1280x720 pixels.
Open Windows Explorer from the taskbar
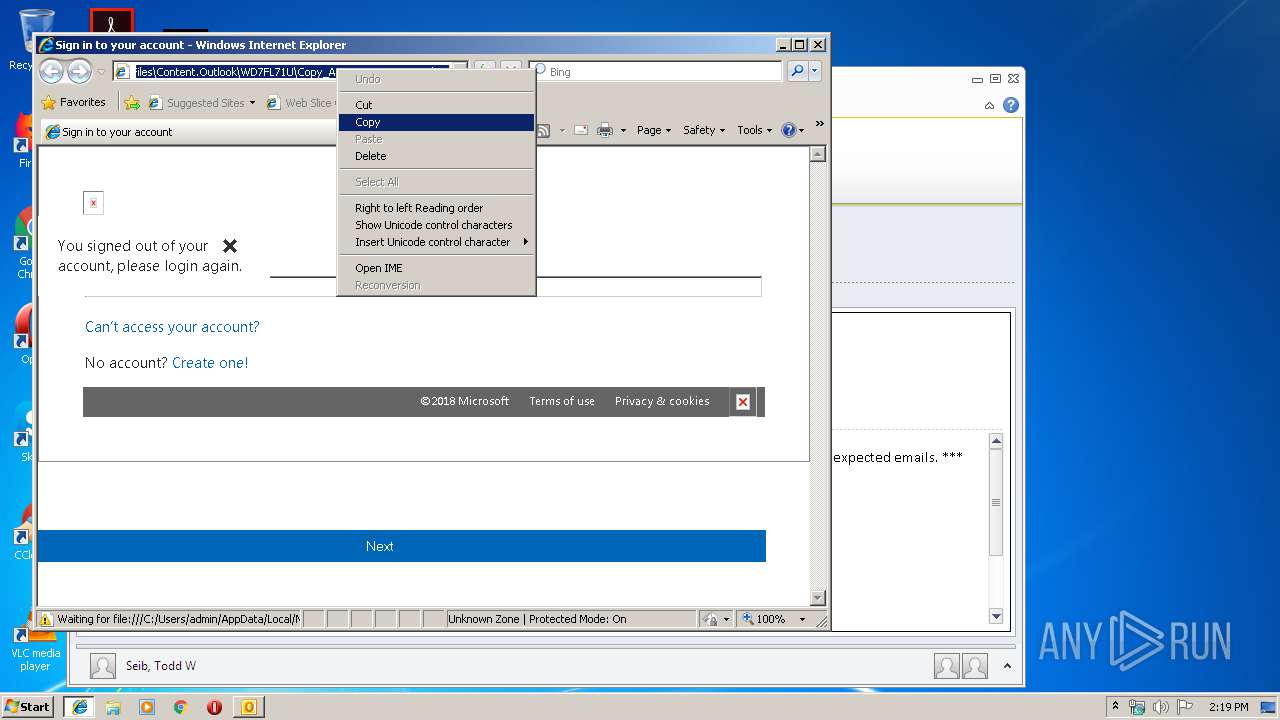point(113,706)
